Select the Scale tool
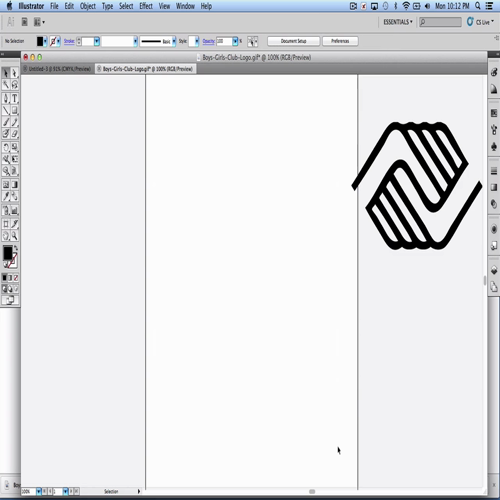Screen dimensions: 500x500 coord(14,147)
